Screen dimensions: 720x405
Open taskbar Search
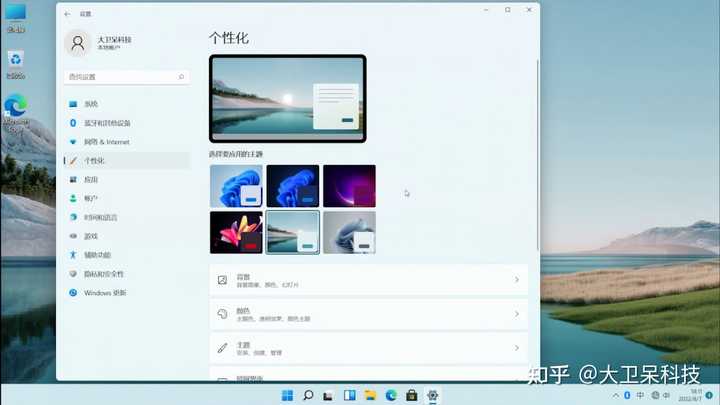pos(308,395)
